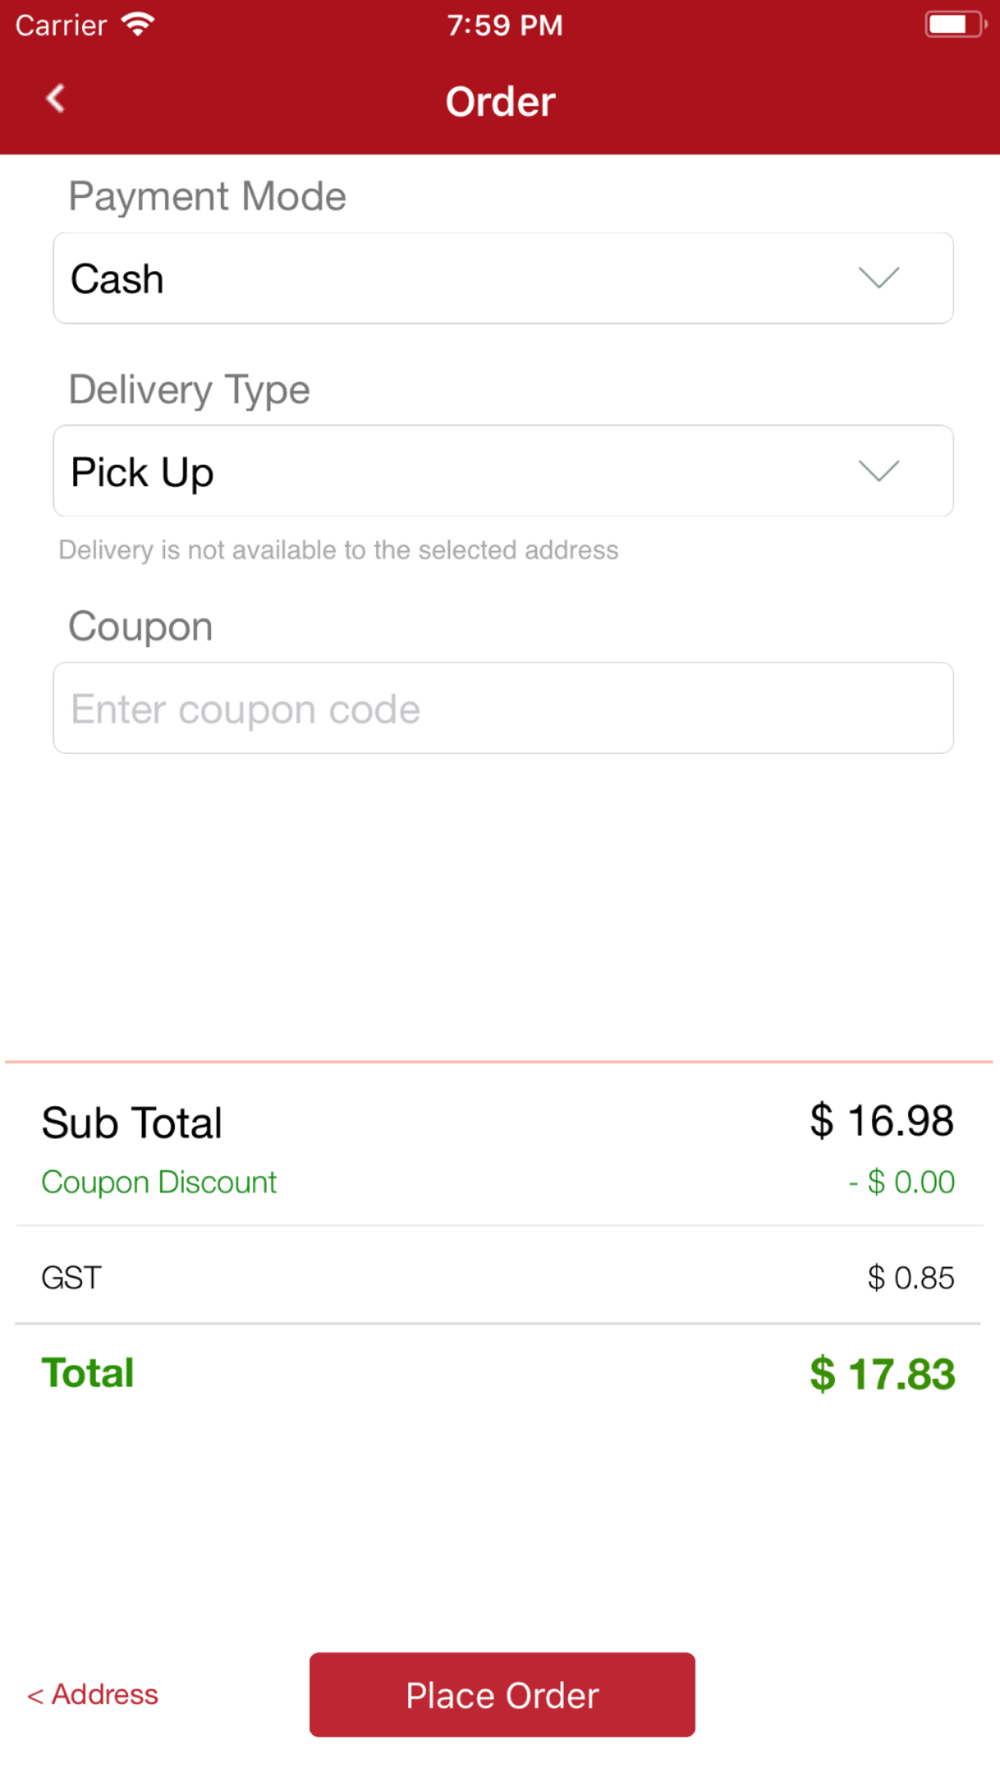
Task: Tap the back arrow in header
Action: pyautogui.click(x=56, y=98)
